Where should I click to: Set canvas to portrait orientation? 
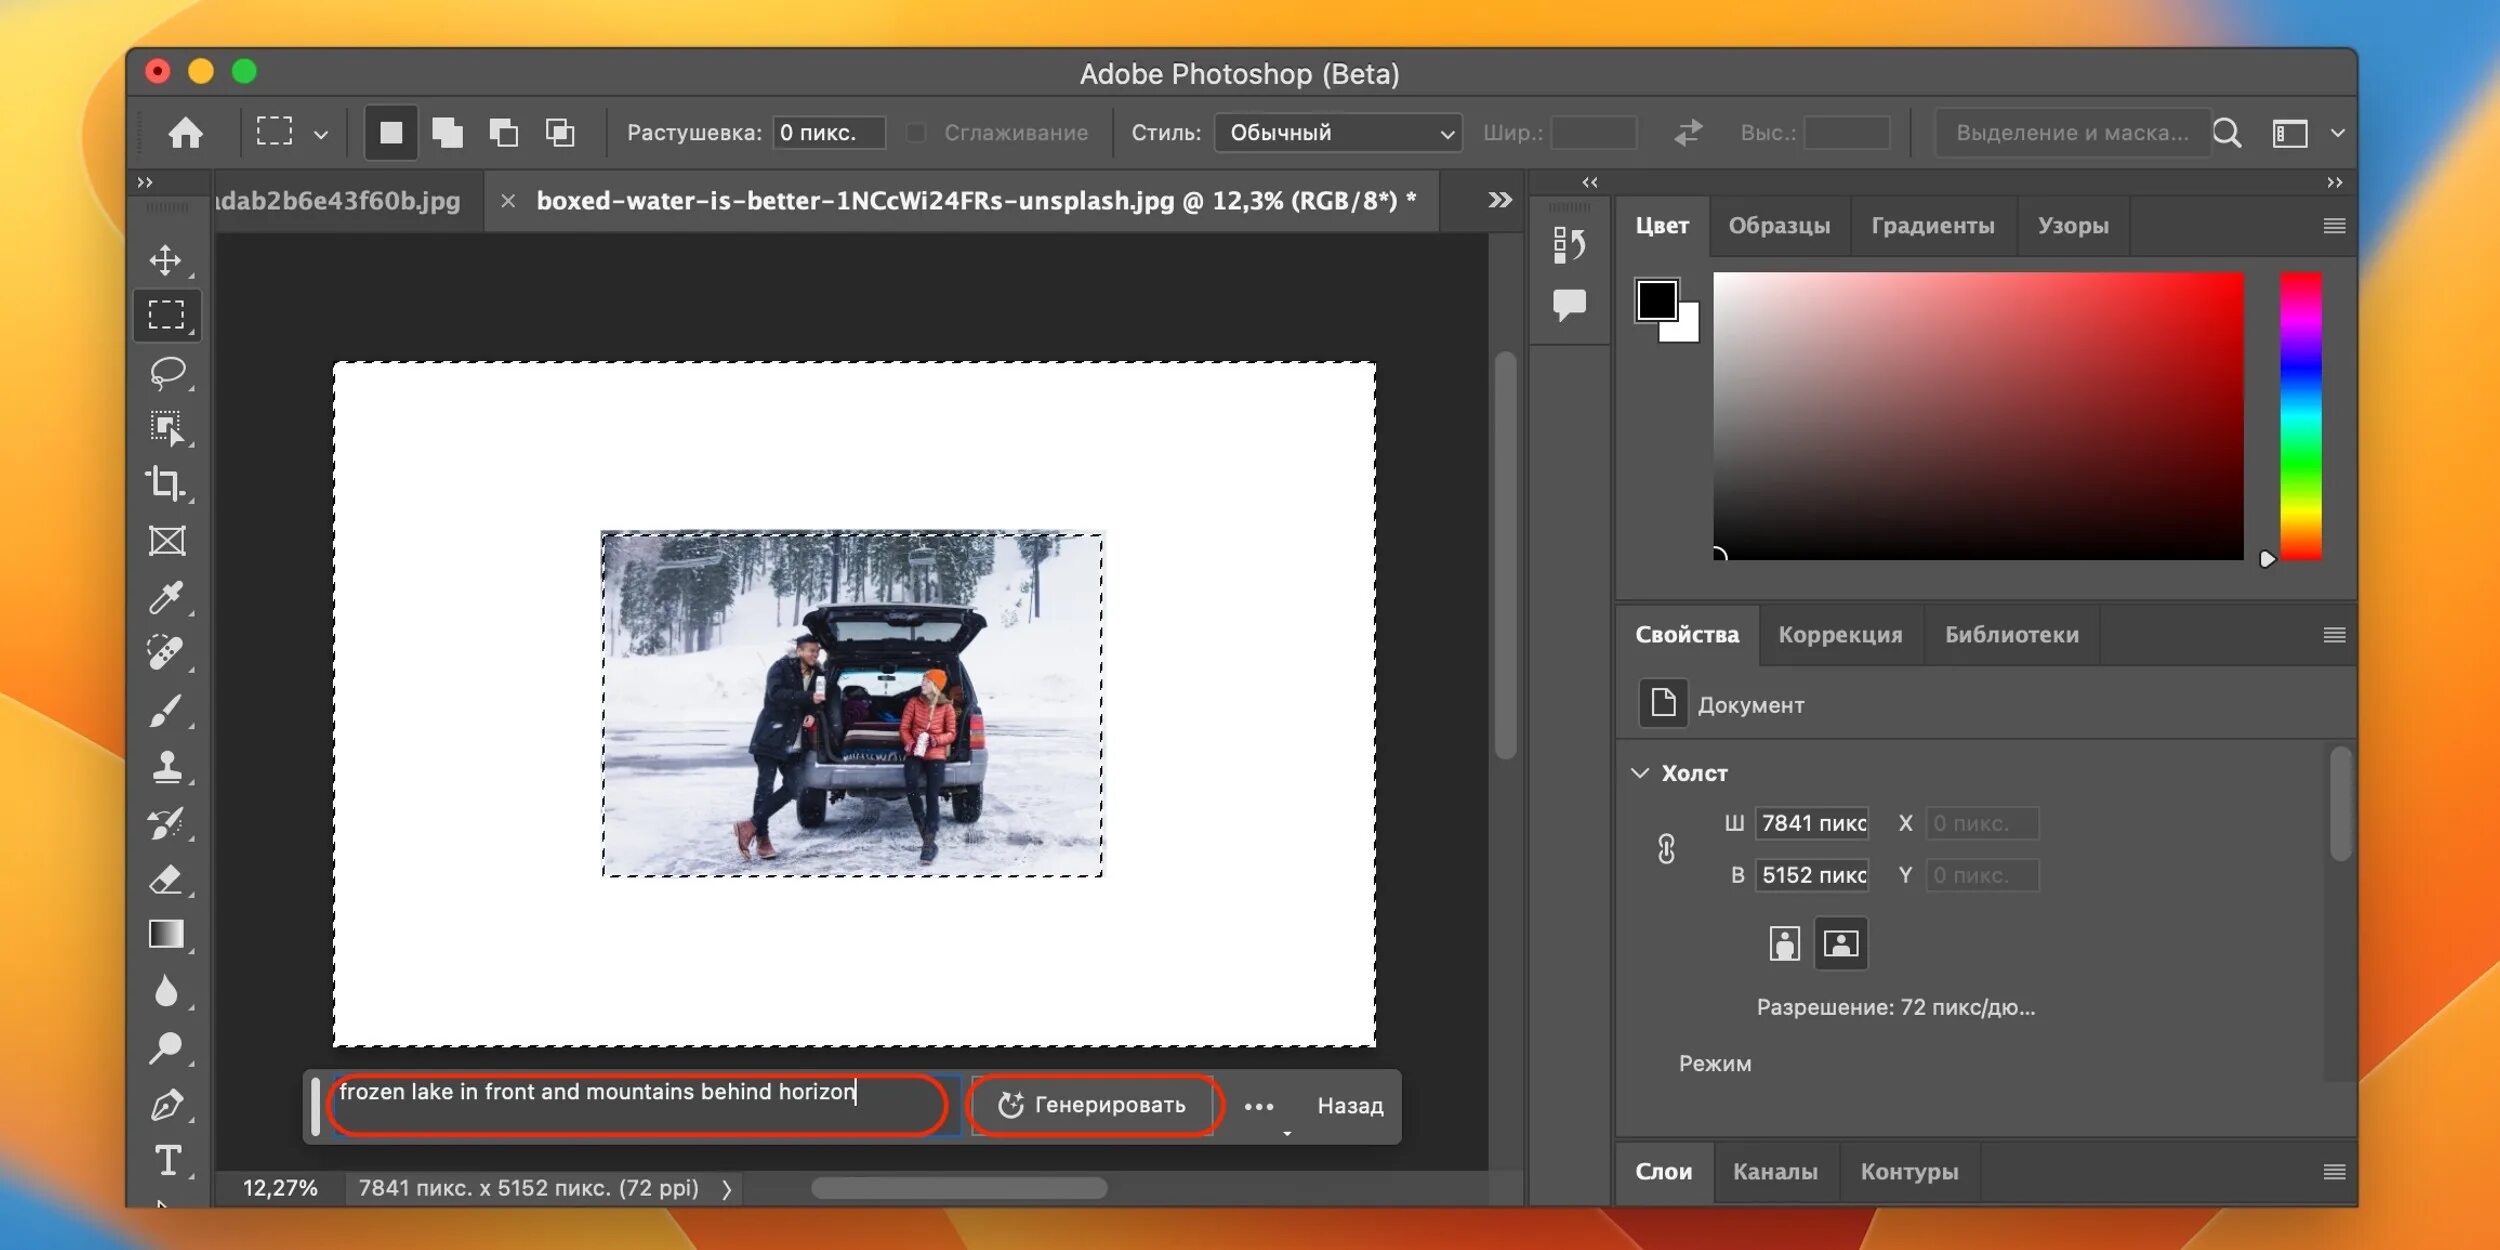(1785, 943)
